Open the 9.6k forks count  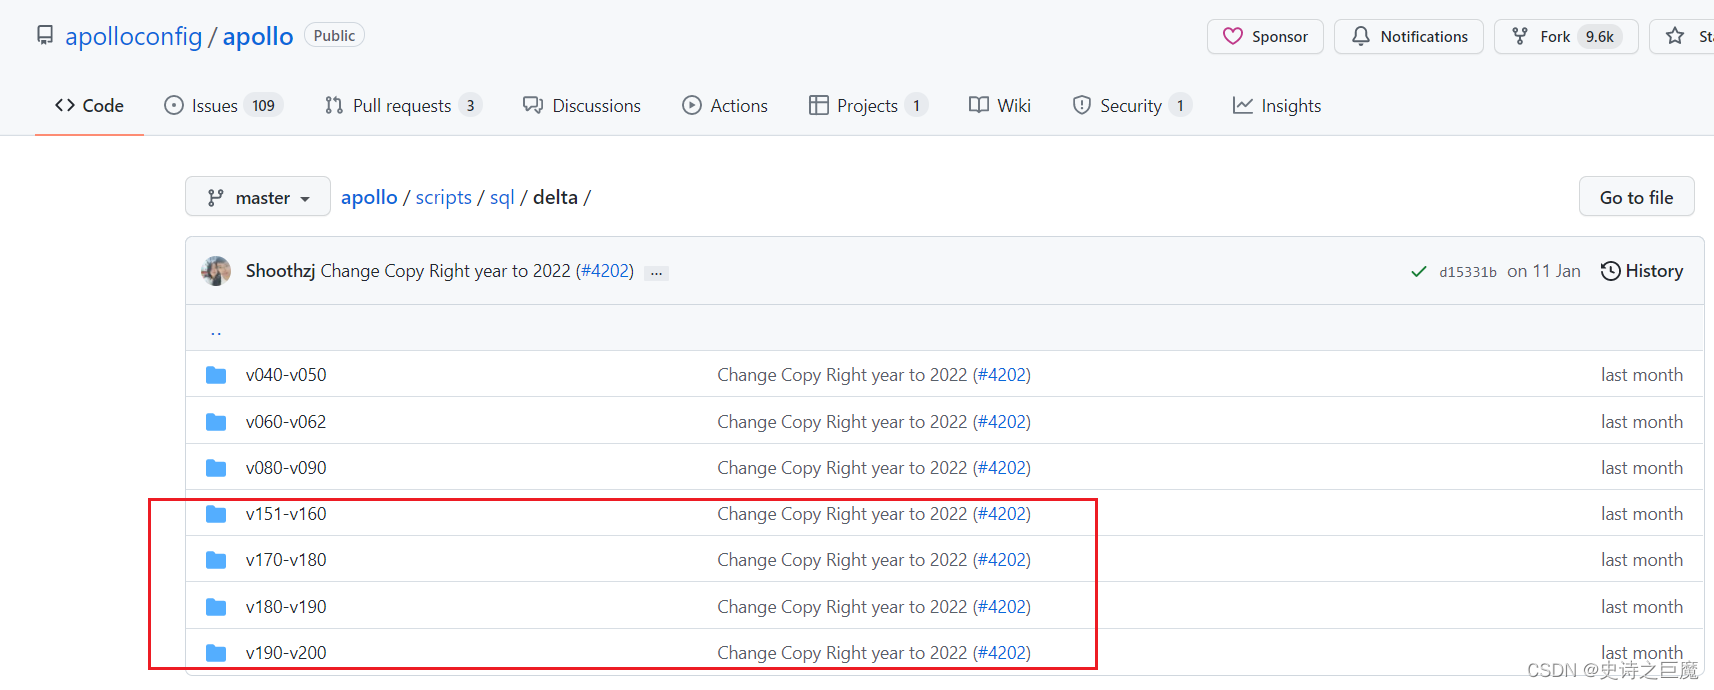coord(1600,37)
